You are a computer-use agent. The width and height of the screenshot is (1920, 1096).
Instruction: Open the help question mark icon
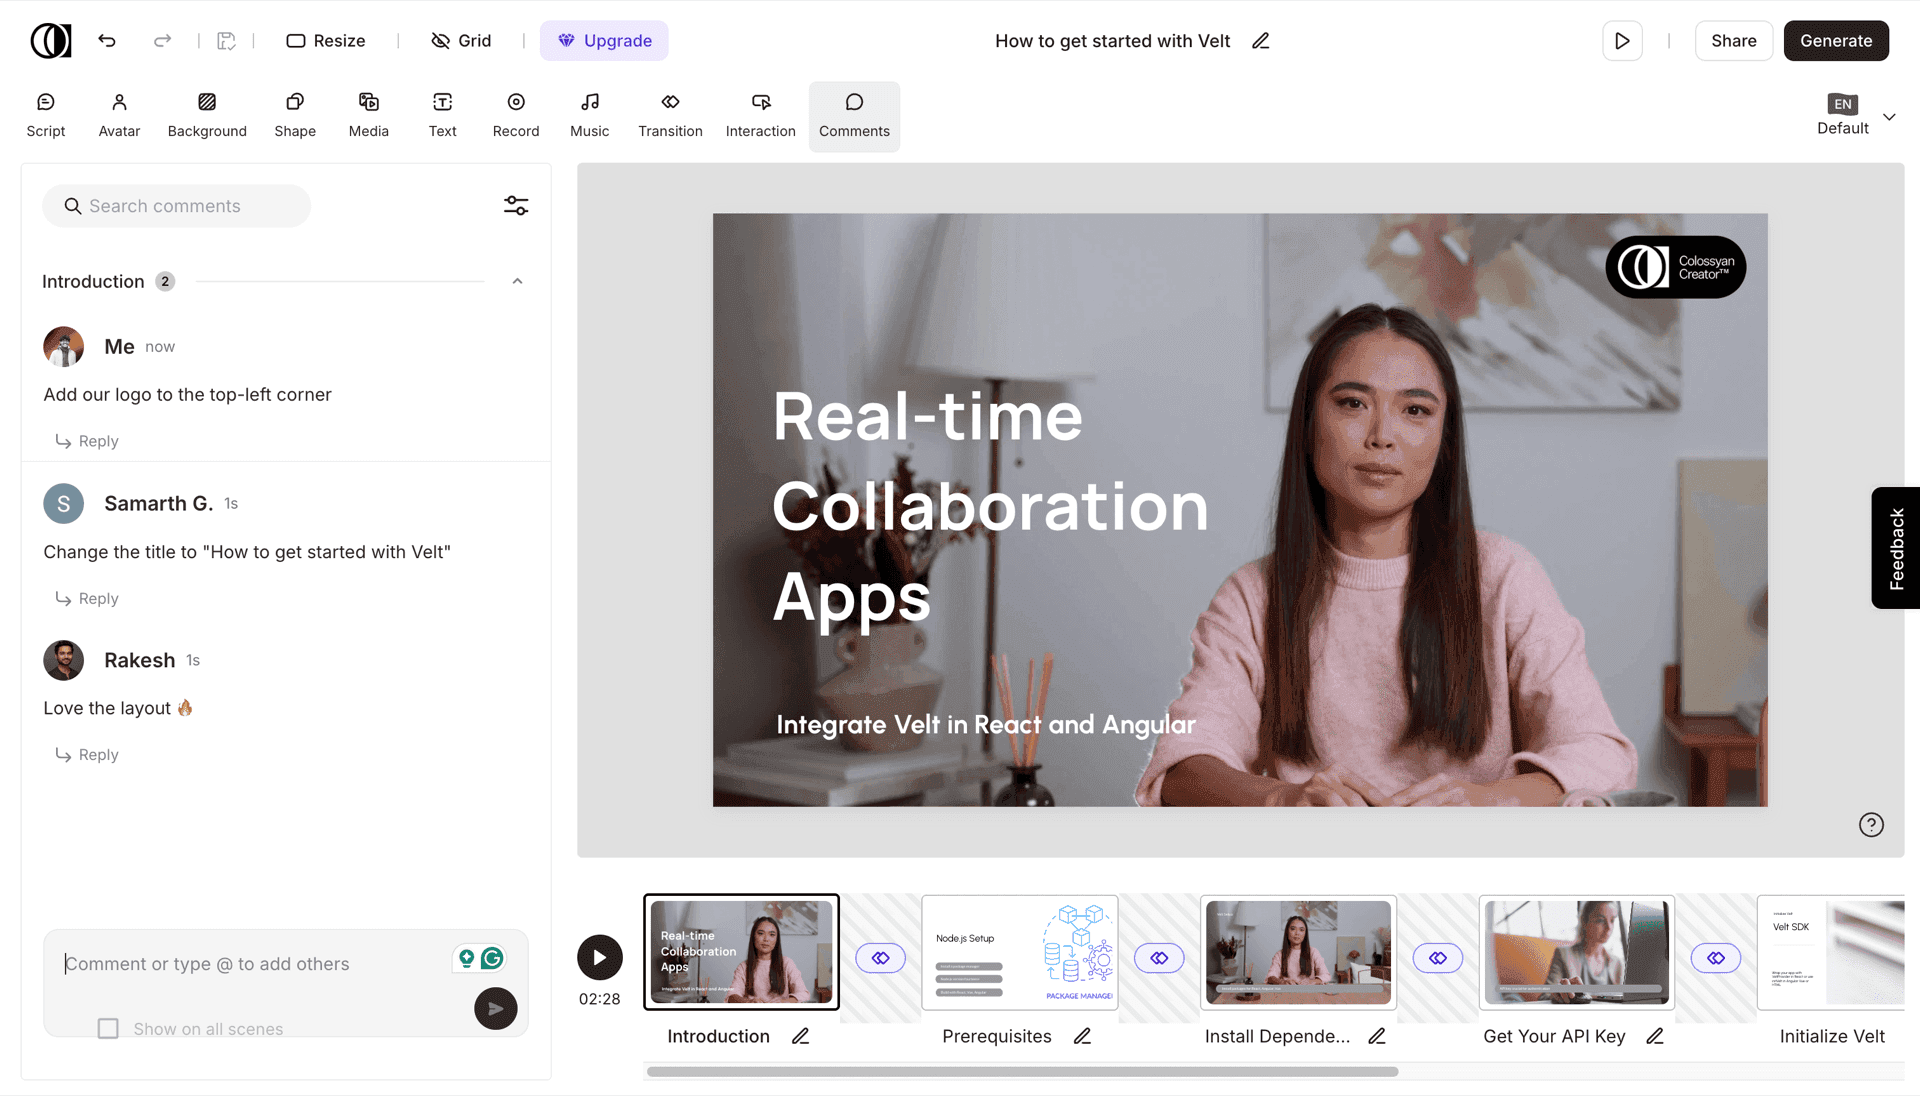(x=1871, y=825)
